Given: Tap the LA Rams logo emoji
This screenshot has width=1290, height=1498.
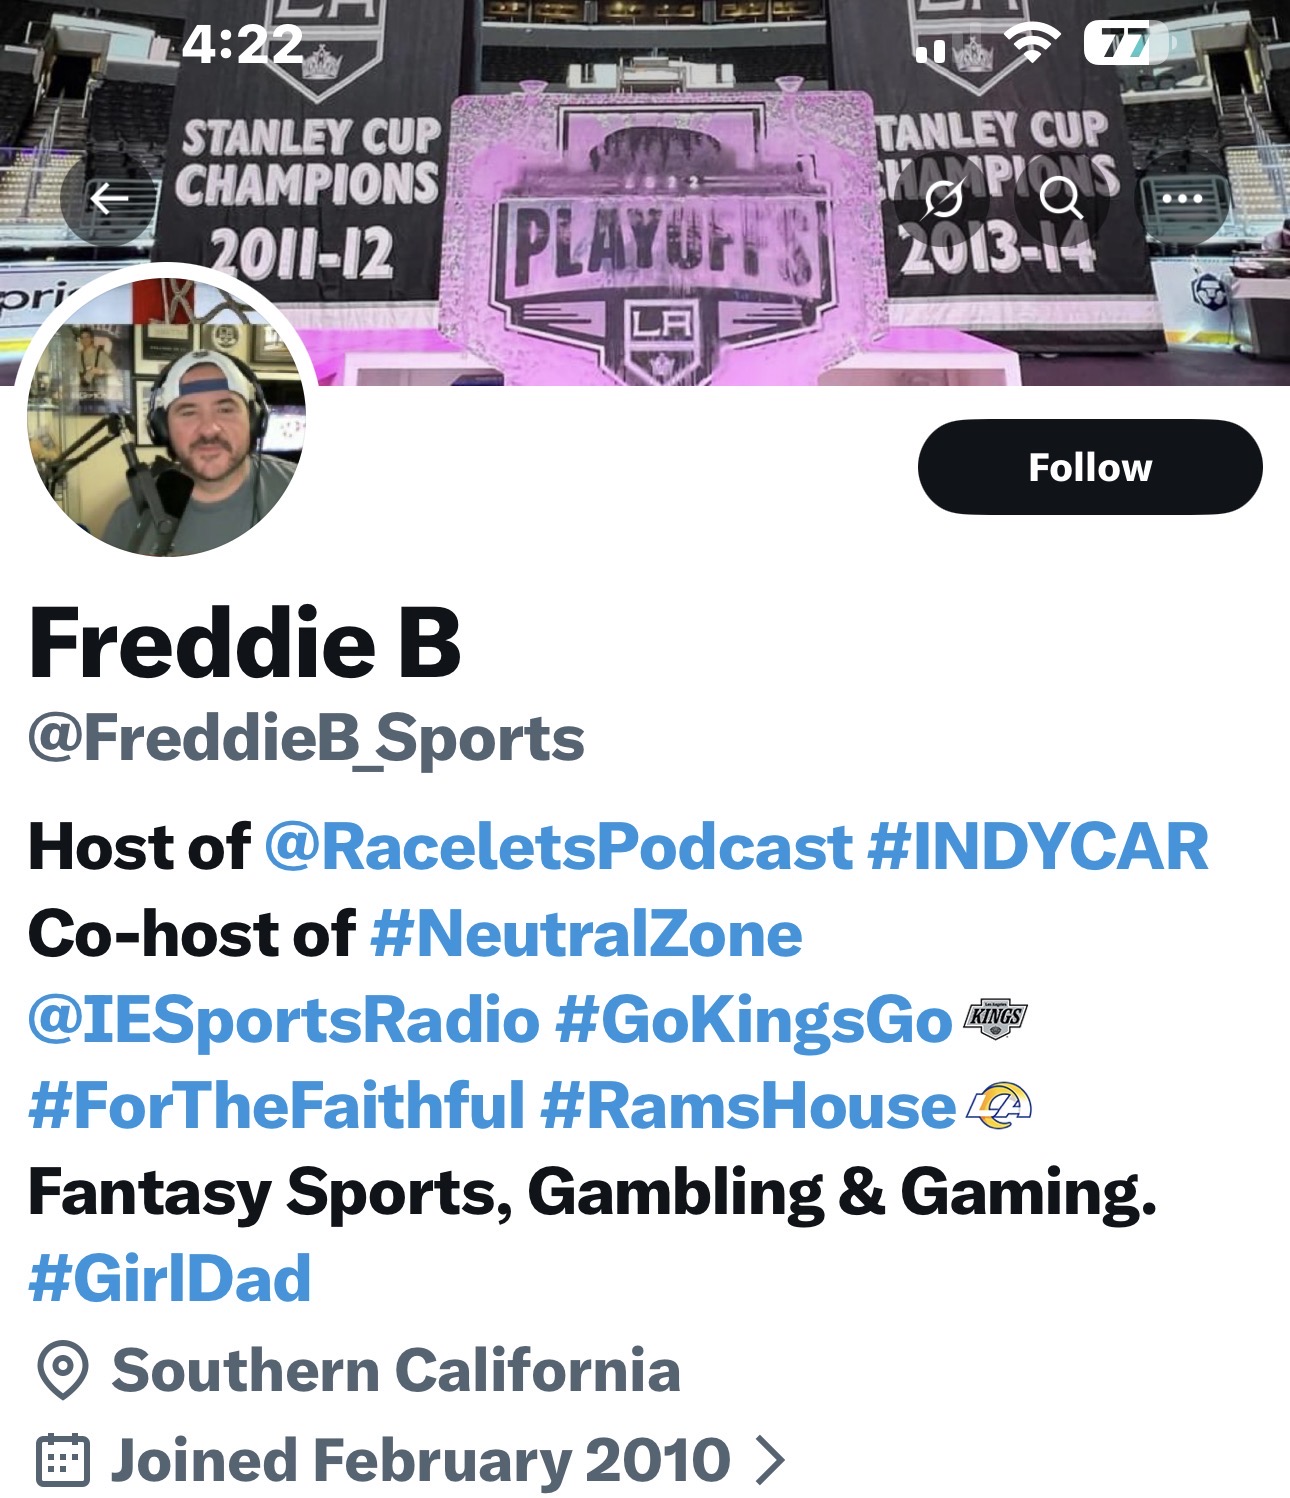Looking at the screenshot, I should coord(998,1106).
